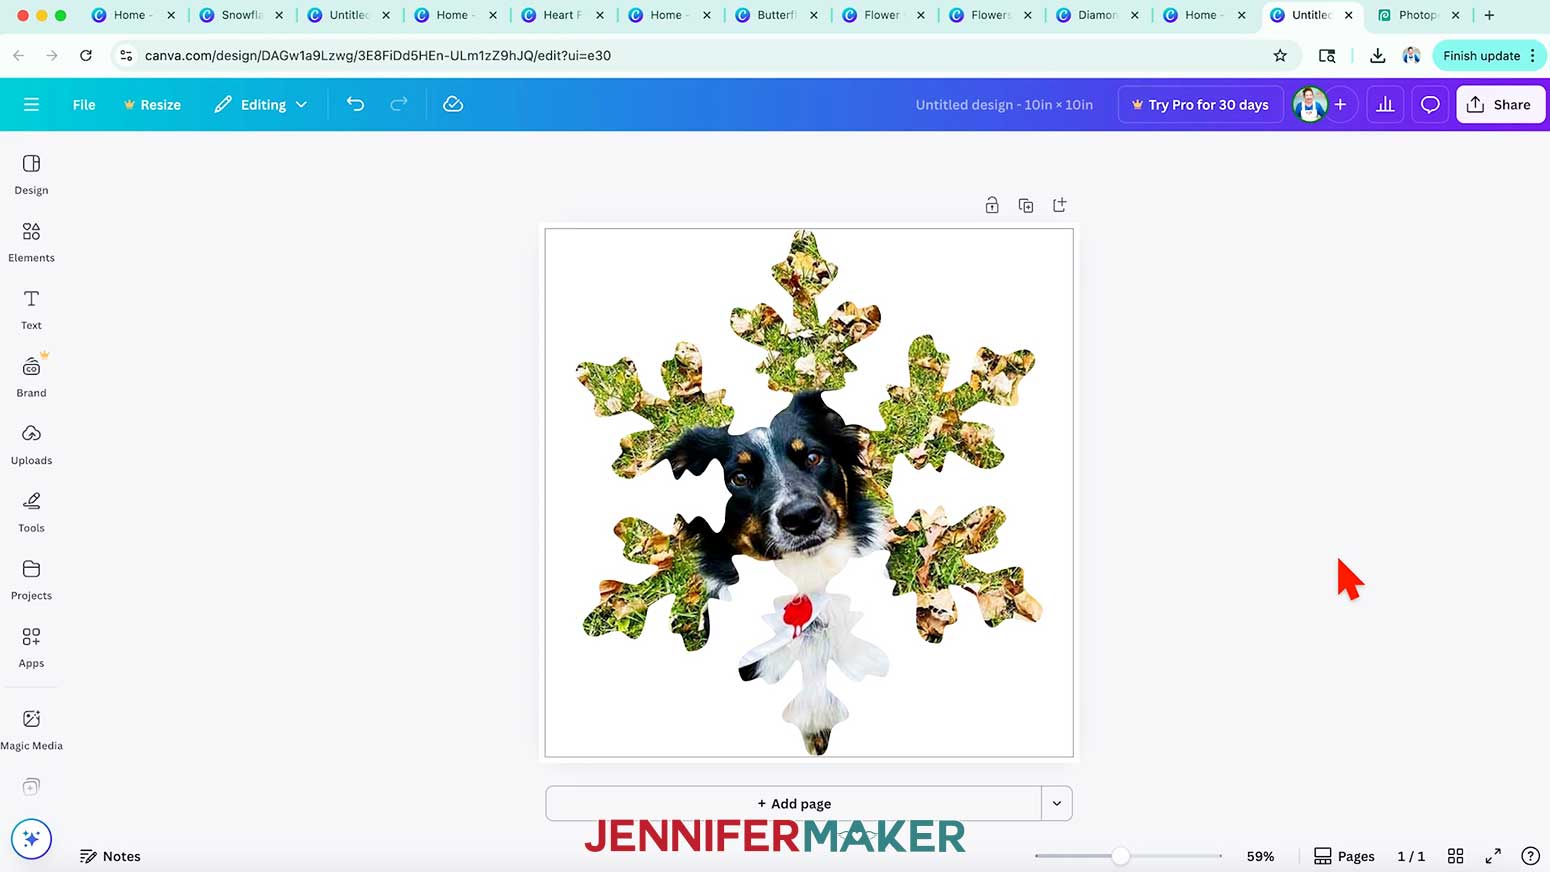This screenshot has width=1550, height=872.
Task: Click Try Pro for 30 days
Action: [1200, 104]
